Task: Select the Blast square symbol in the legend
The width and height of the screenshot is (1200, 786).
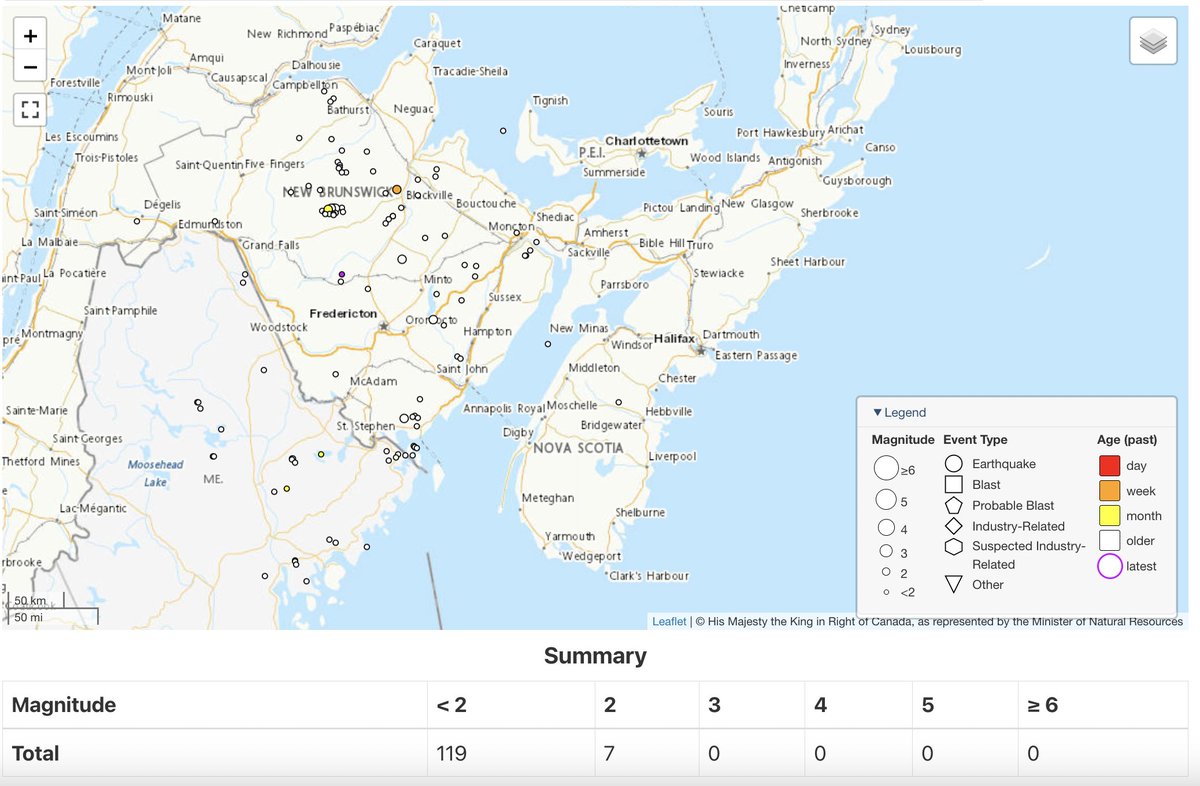Action: [x=952, y=483]
